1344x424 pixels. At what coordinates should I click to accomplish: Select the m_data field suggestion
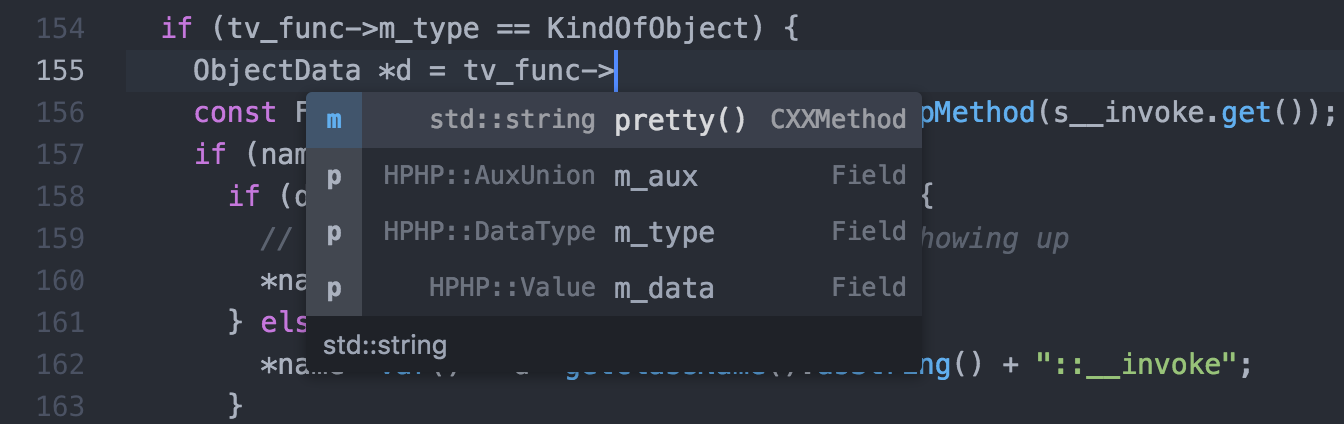(614, 288)
